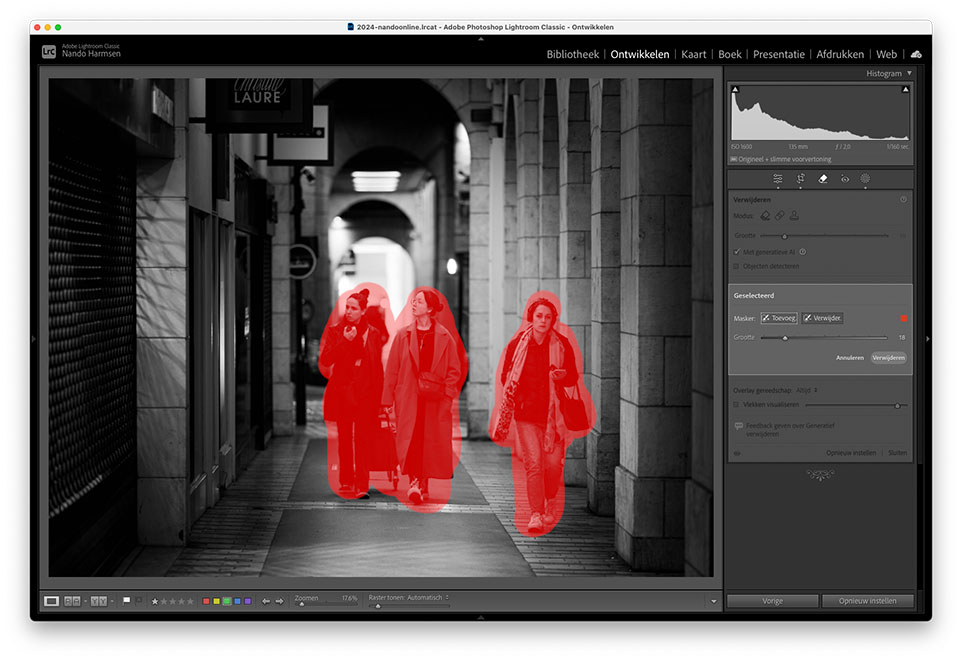
Task: Toggle highlight clipping indicator in histogram
Action: tap(905, 89)
